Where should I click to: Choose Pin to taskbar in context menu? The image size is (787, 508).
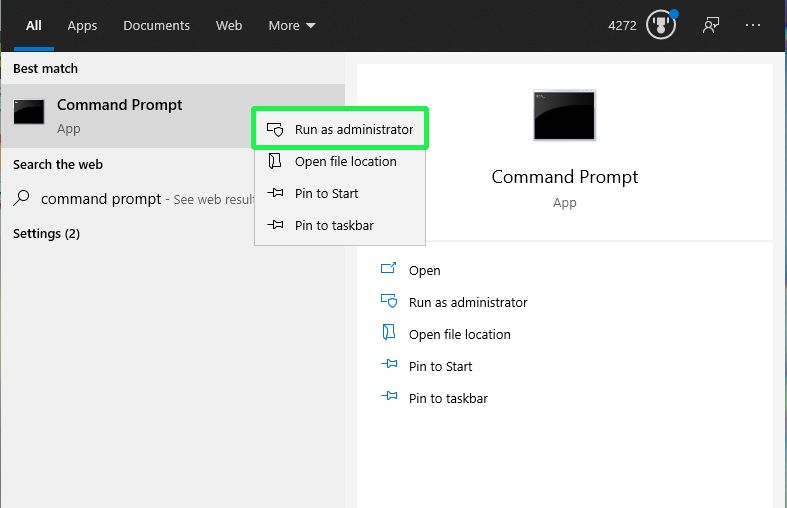point(340,225)
